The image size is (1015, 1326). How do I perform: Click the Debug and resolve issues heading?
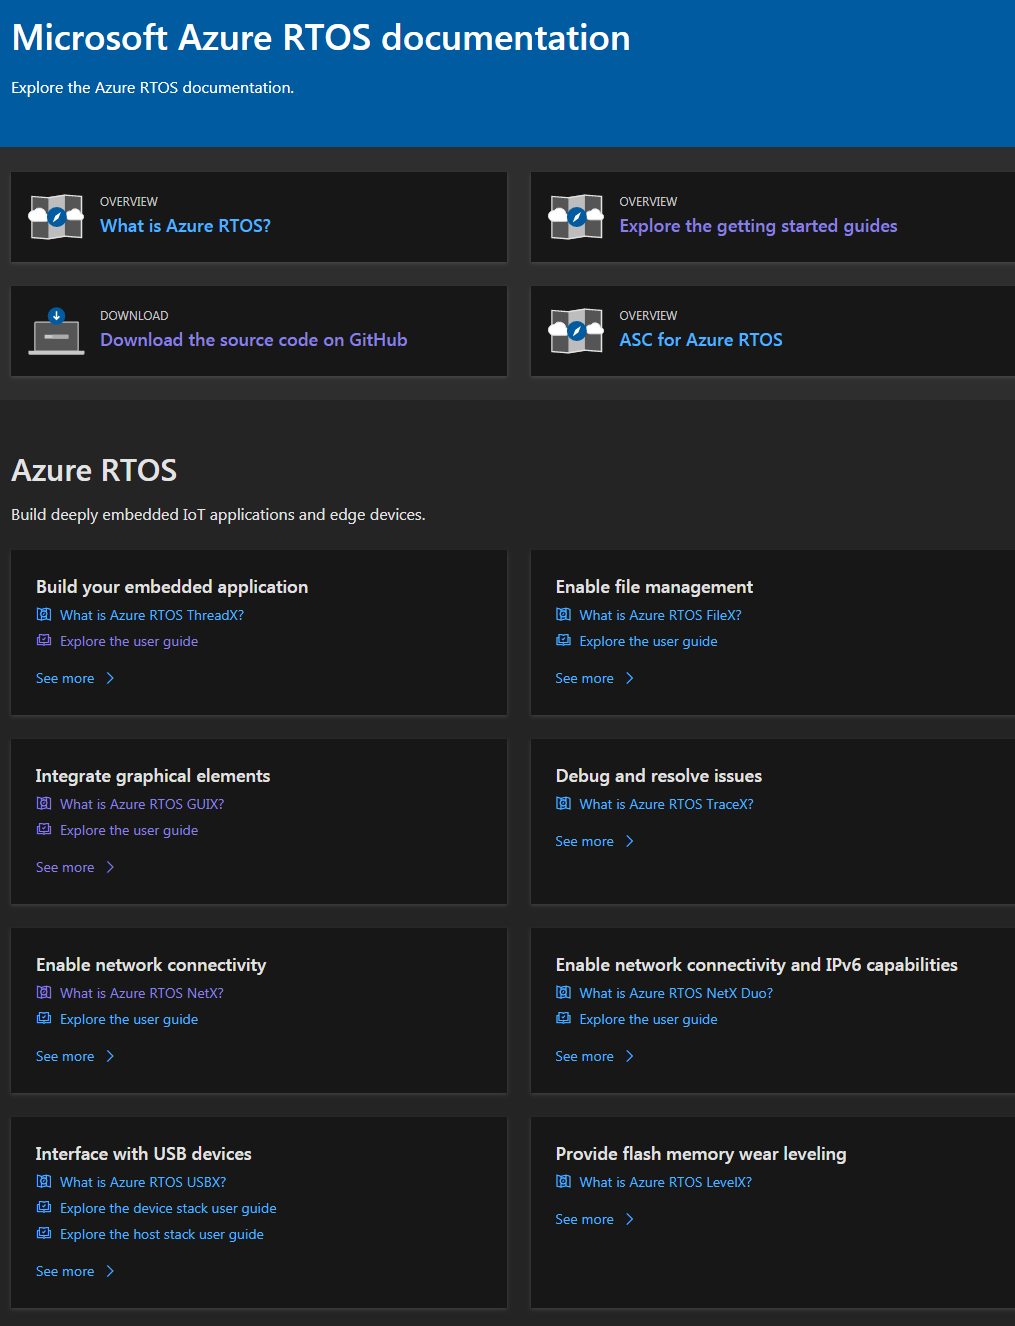coord(659,776)
